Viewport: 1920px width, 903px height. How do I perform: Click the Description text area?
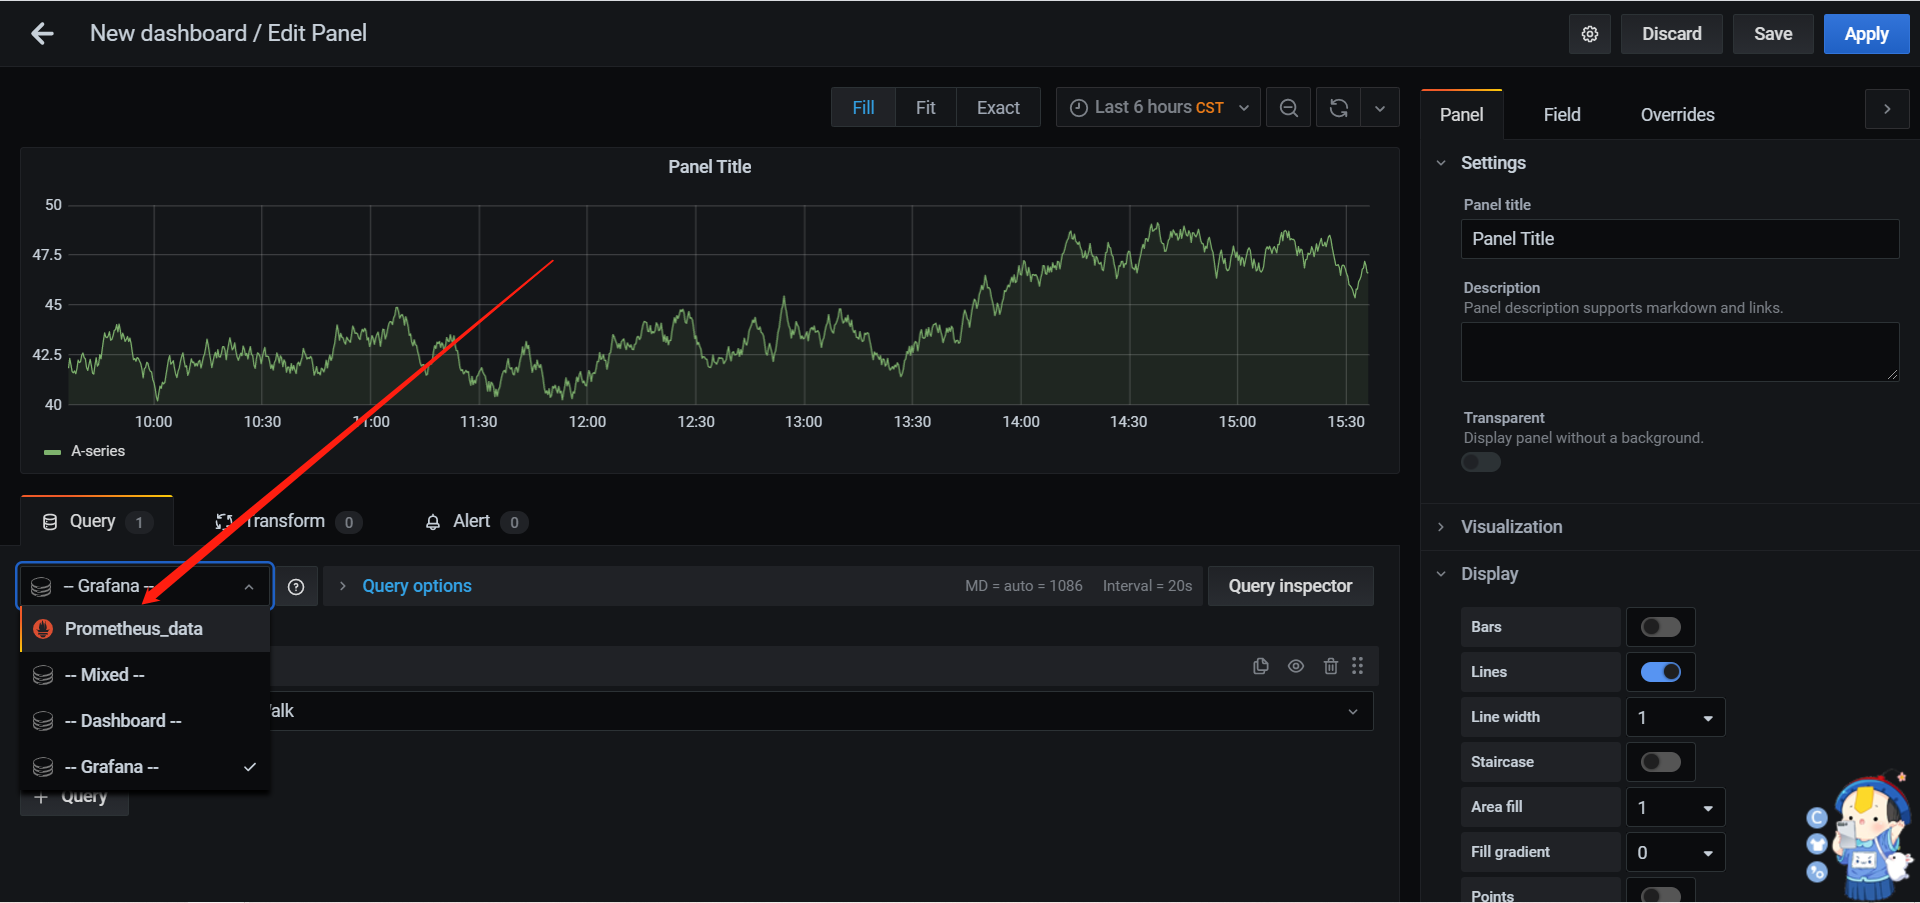tap(1679, 352)
